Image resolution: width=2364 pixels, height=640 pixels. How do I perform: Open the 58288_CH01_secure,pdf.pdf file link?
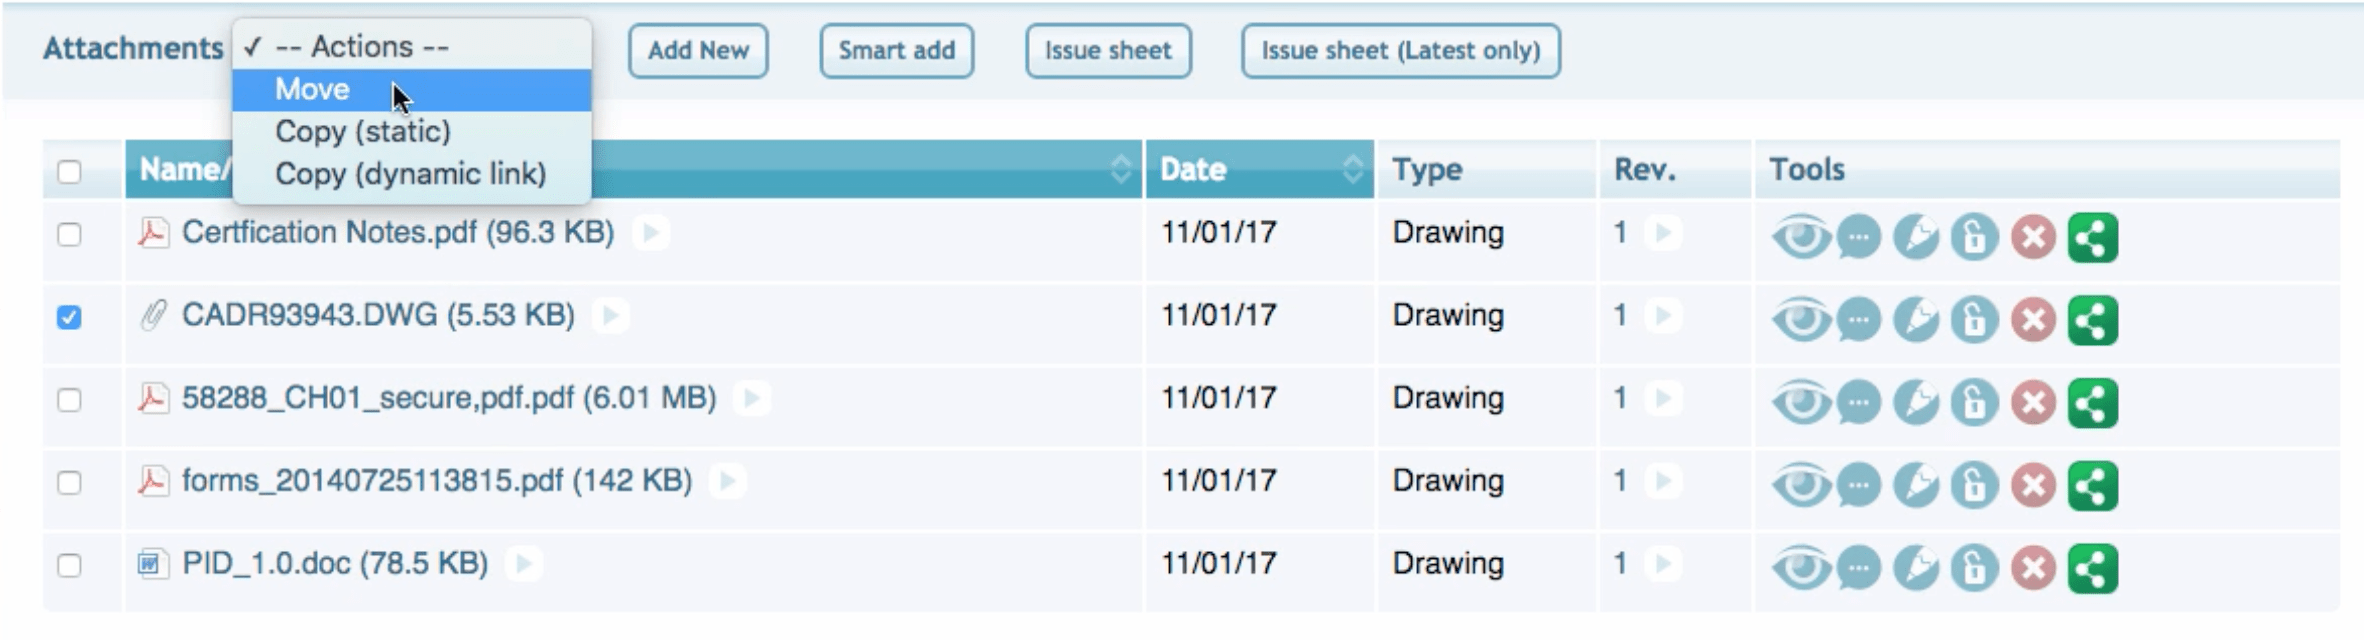448,399
